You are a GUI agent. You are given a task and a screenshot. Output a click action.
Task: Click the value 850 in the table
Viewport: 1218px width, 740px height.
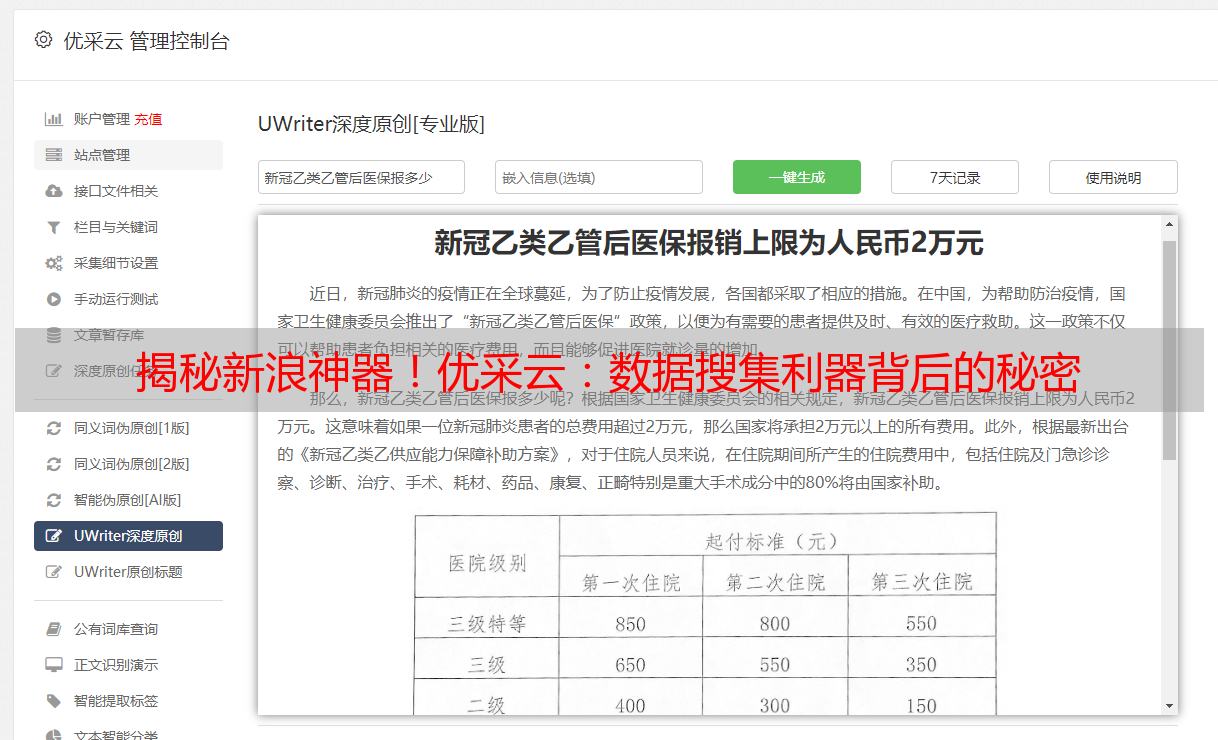[x=630, y=624]
